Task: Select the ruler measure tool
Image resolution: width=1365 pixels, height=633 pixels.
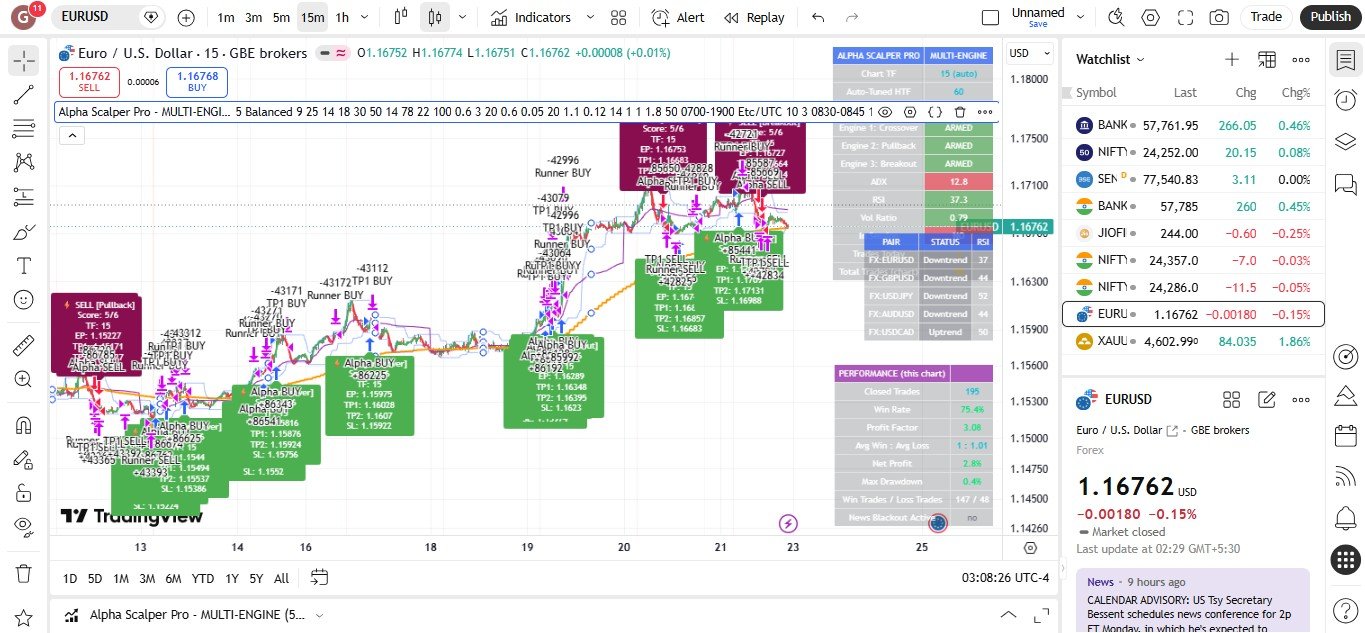Action: 24,346
